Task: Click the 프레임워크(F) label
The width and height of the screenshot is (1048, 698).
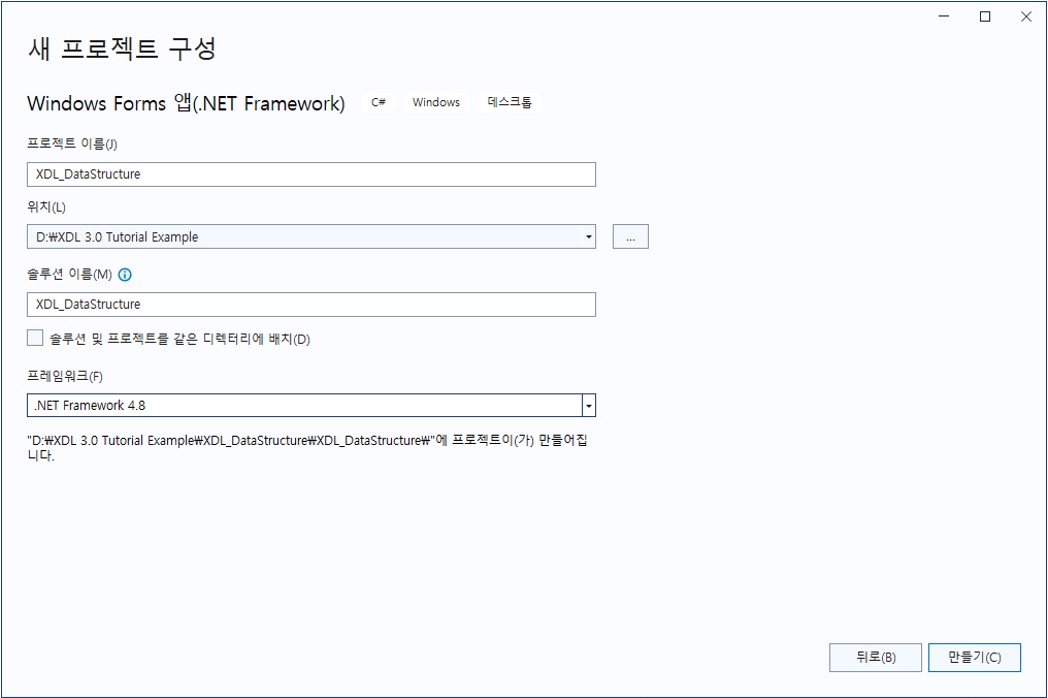Action: (65, 376)
